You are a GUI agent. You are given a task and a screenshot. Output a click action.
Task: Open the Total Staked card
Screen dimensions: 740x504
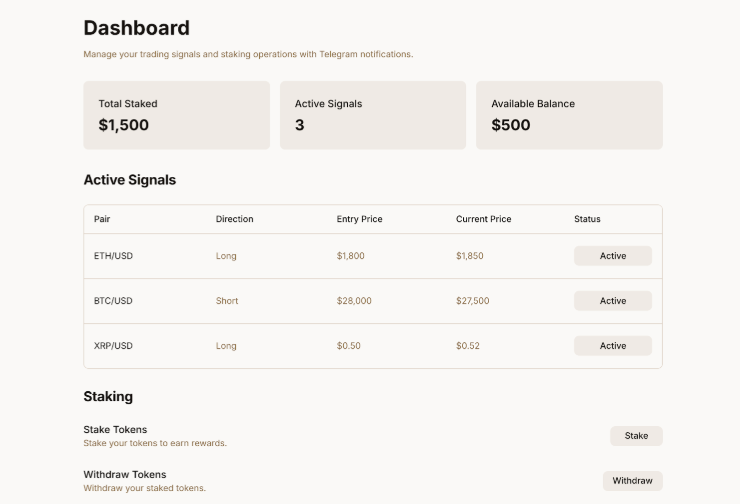[176, 115]
